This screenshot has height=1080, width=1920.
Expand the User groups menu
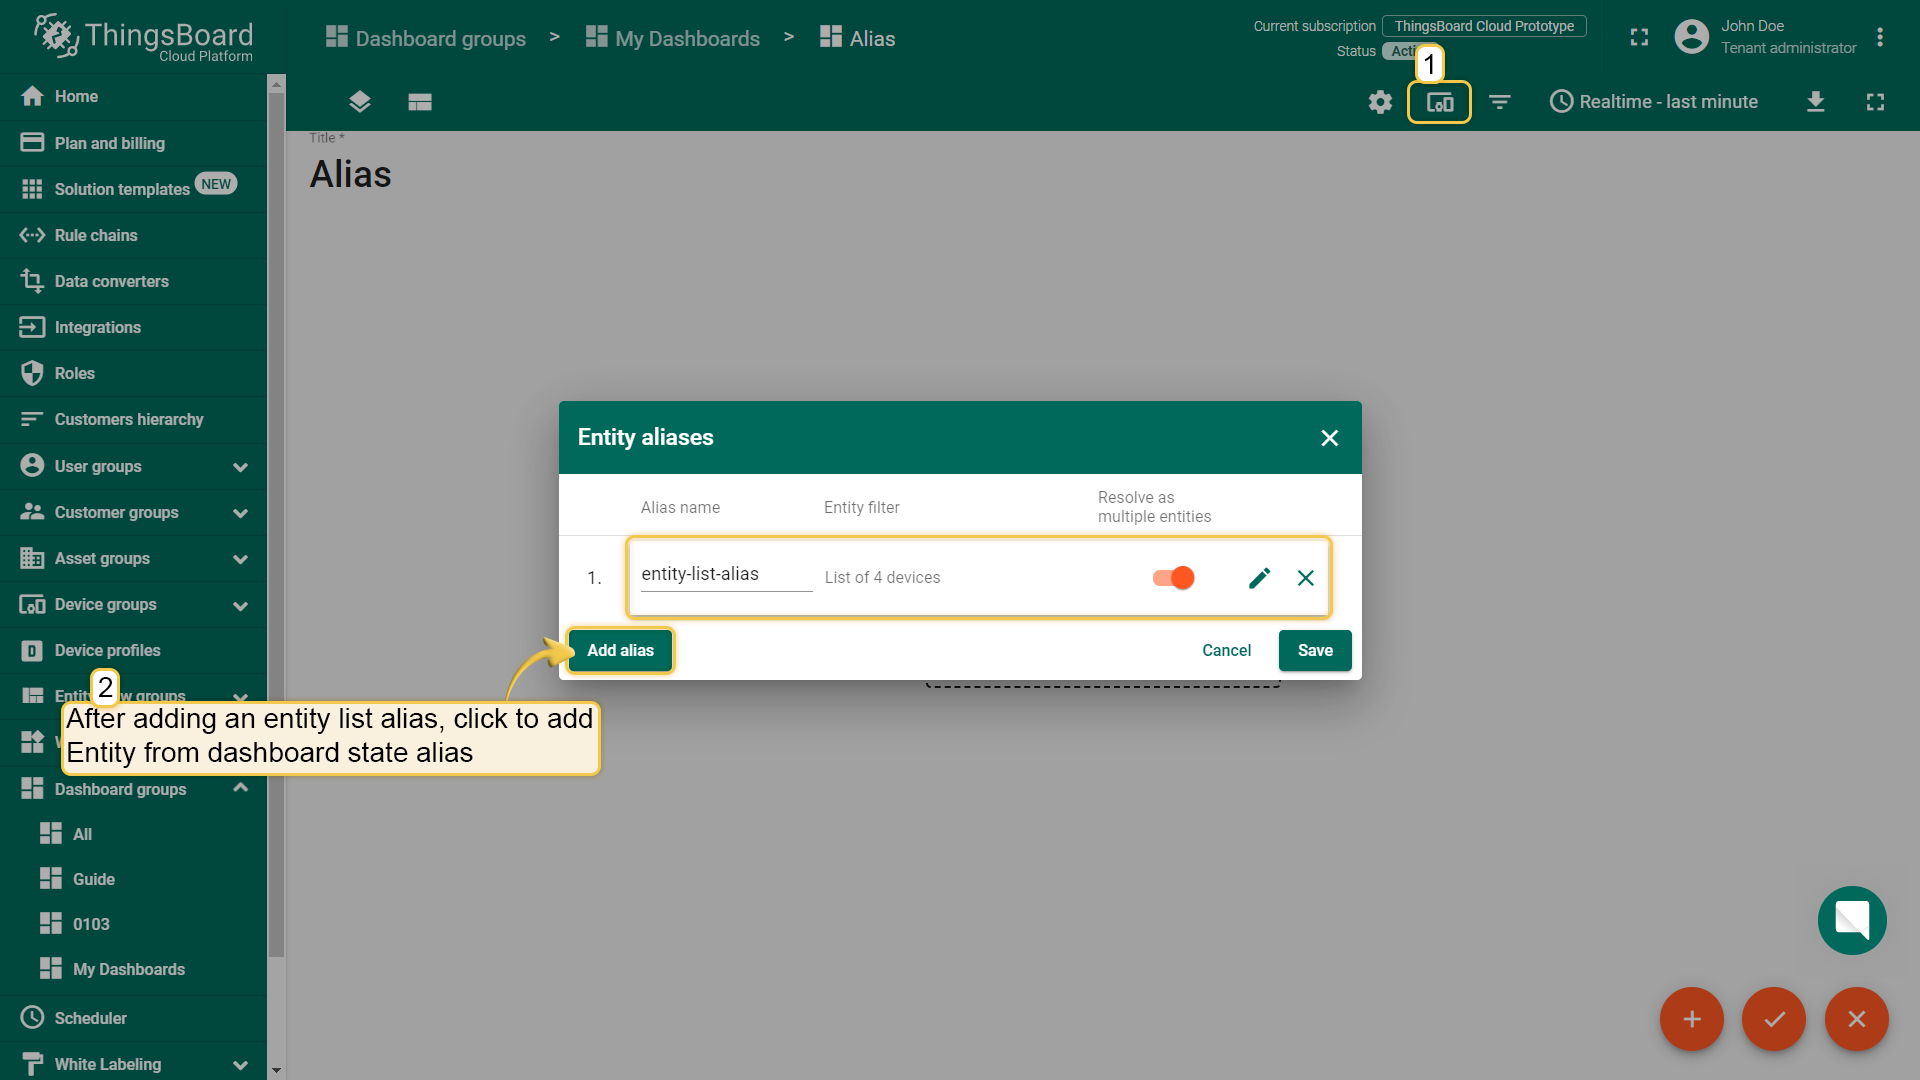134,466
